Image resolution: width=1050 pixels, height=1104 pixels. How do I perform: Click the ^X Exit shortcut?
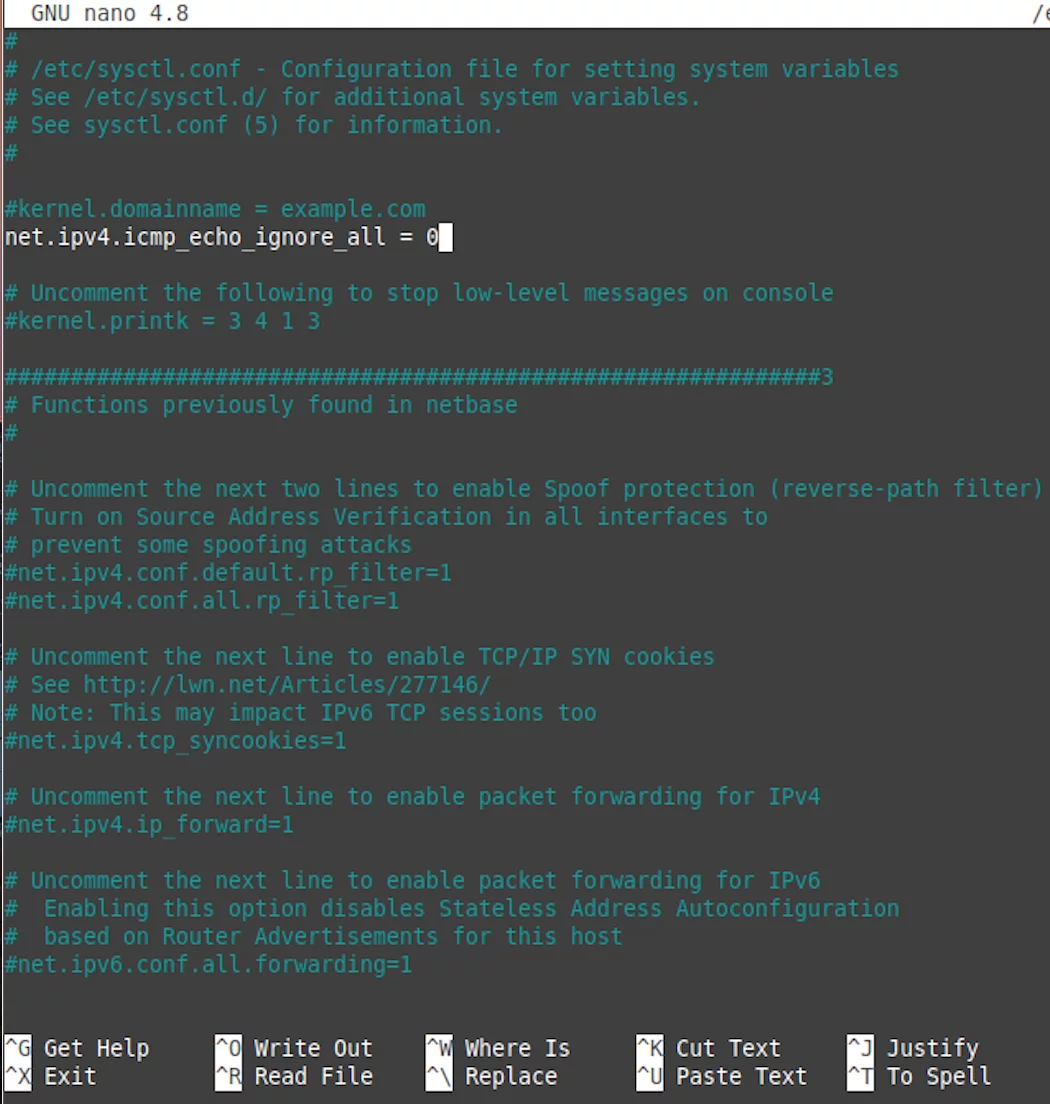(x=51, y=1076)
